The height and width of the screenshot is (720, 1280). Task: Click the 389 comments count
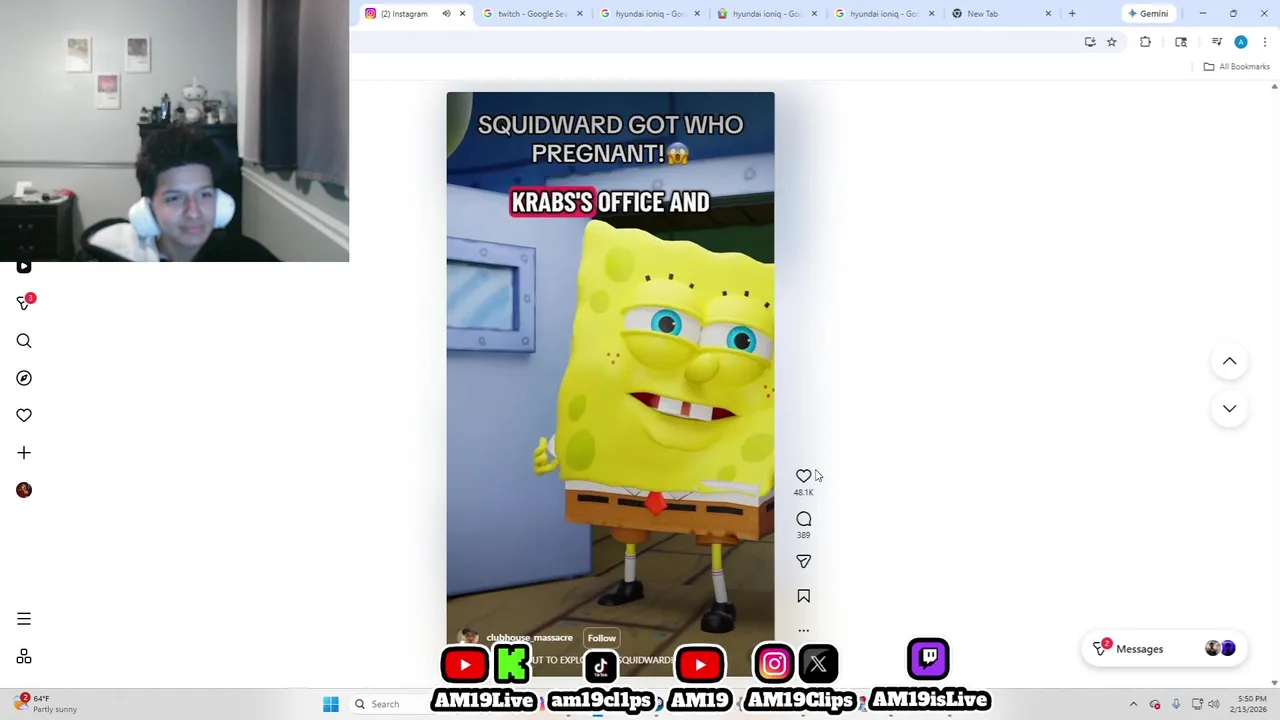[x=803, y=535]
